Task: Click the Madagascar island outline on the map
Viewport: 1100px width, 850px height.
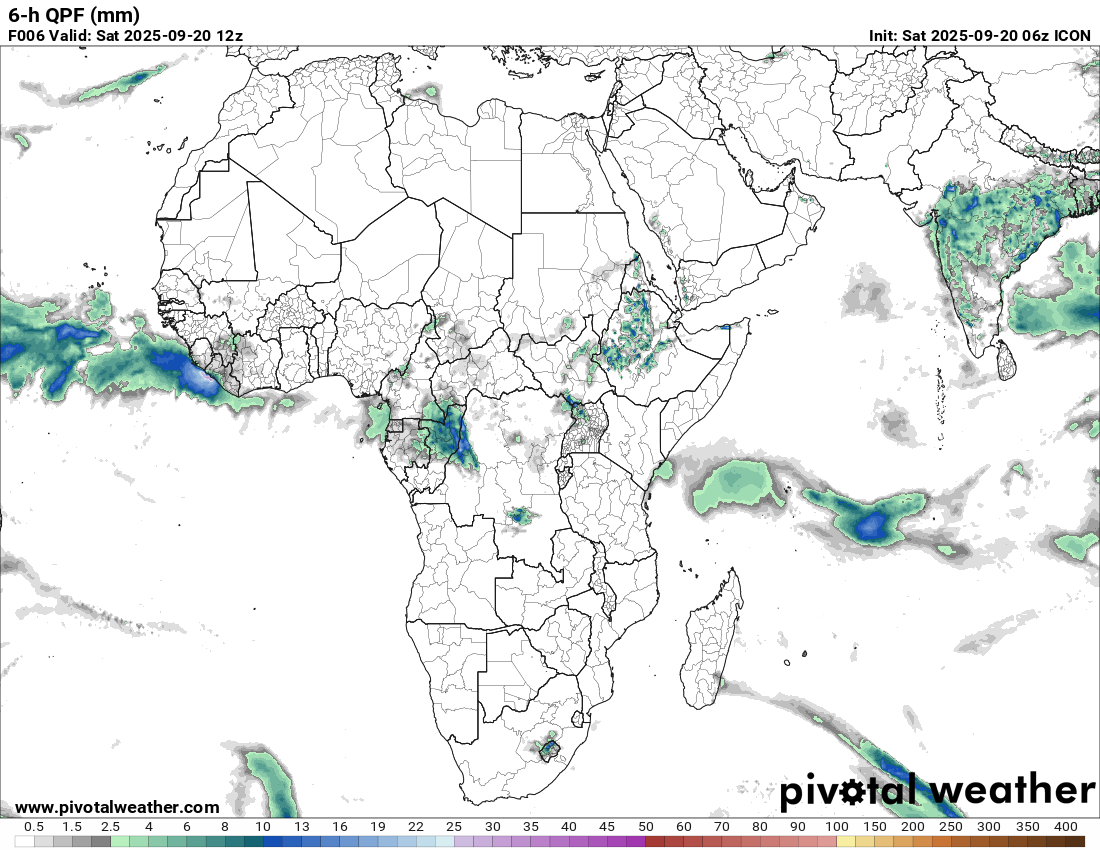Action: tap(712, 640)
